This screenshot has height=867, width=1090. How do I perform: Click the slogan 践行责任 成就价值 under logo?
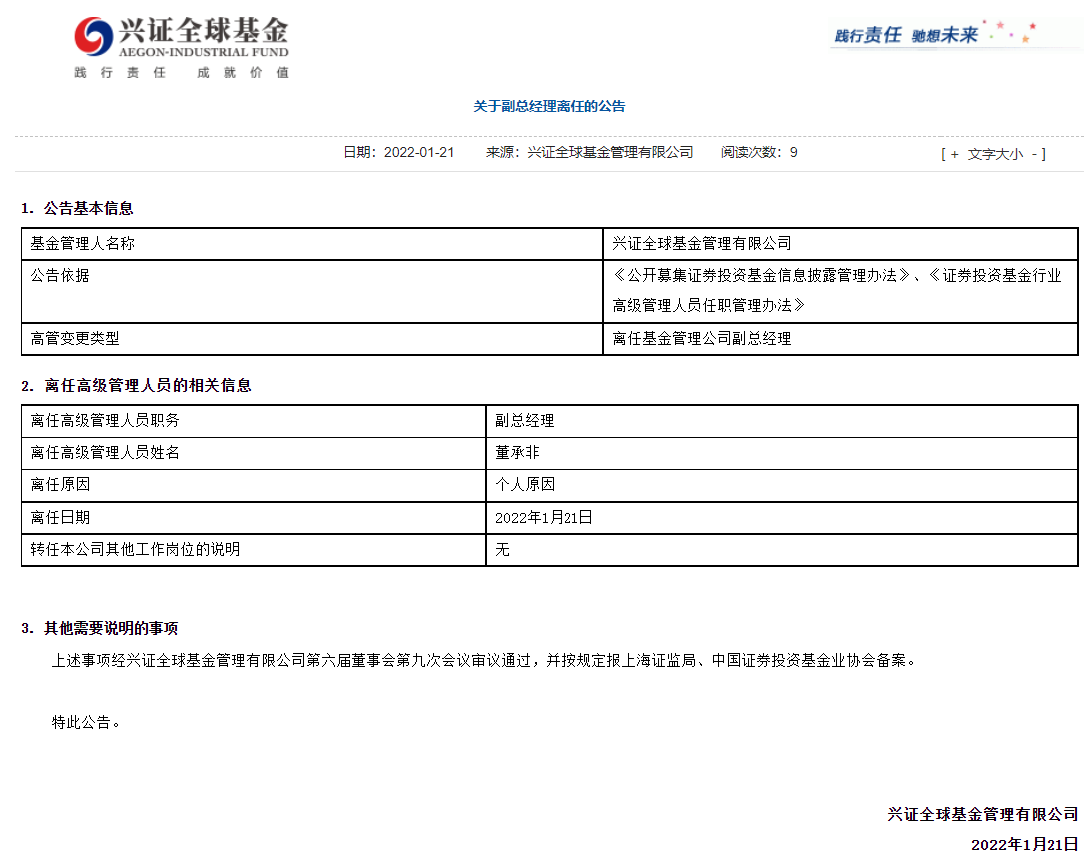point(181,72)
